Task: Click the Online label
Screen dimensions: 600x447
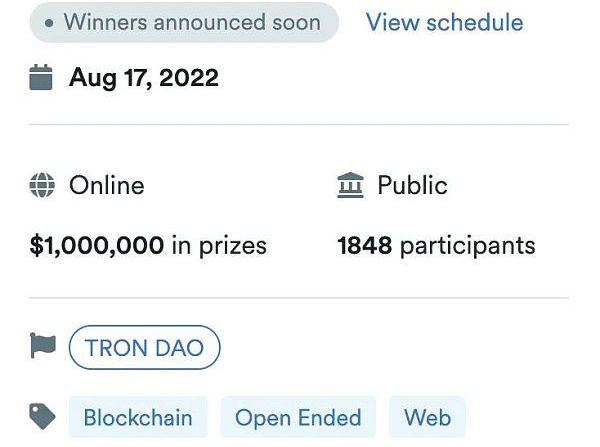Action: pos(107,186)
